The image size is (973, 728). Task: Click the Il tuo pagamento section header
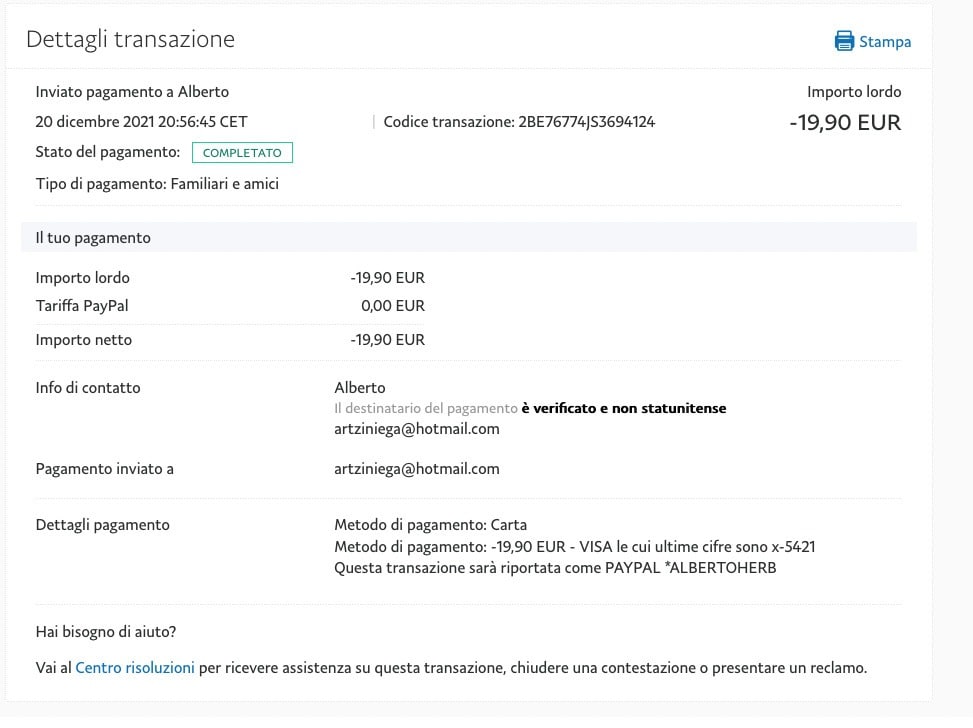point(93,238)
